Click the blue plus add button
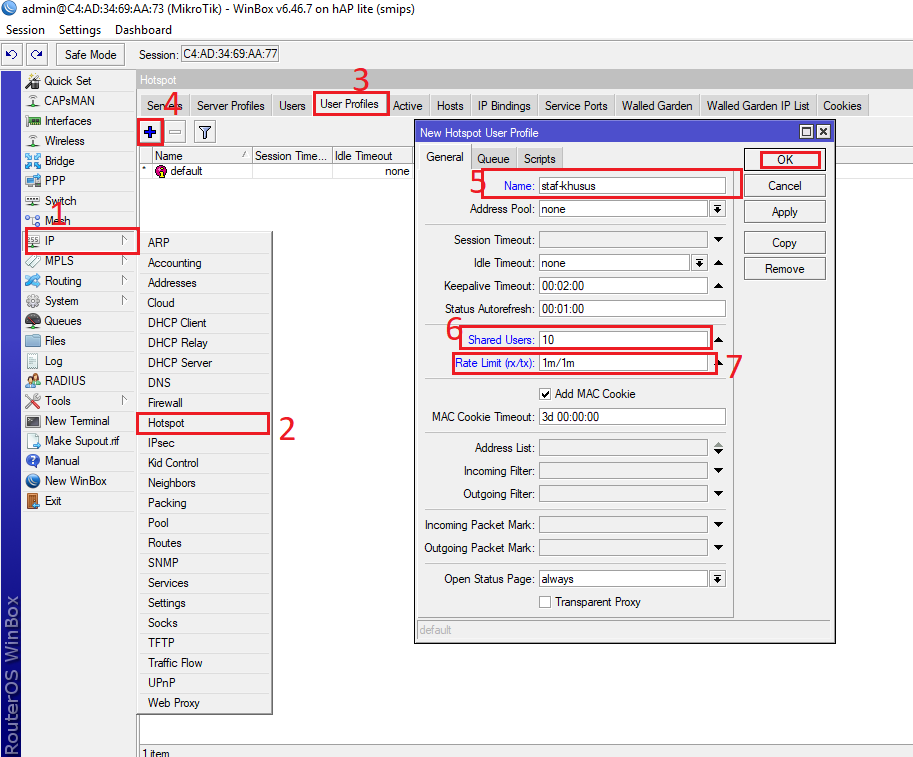 [150, 132]
